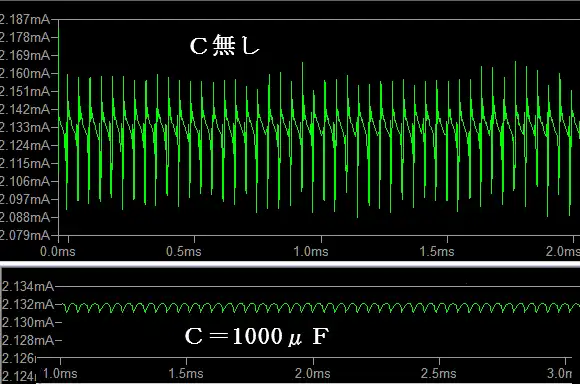Click the 2.128mA label in the bottom plot
Viewport: 580px width, 384px height.
point(28,340)
